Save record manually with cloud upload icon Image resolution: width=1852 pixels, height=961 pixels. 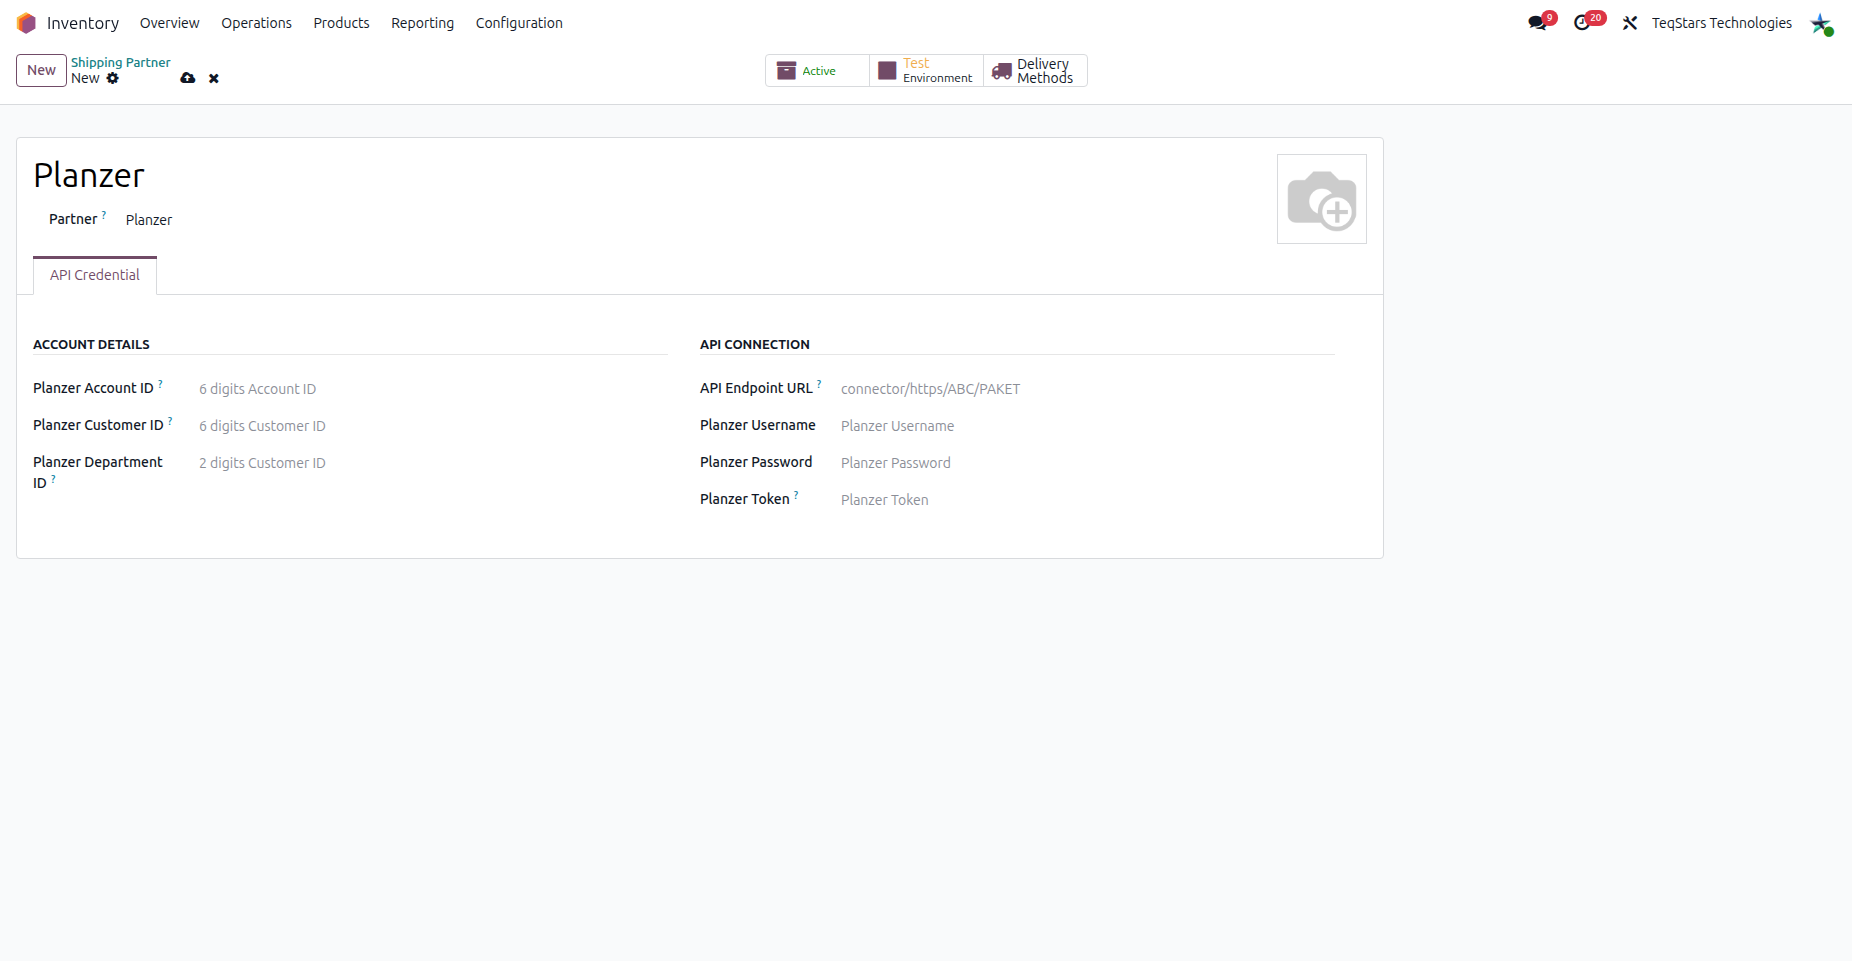(187, 78)
